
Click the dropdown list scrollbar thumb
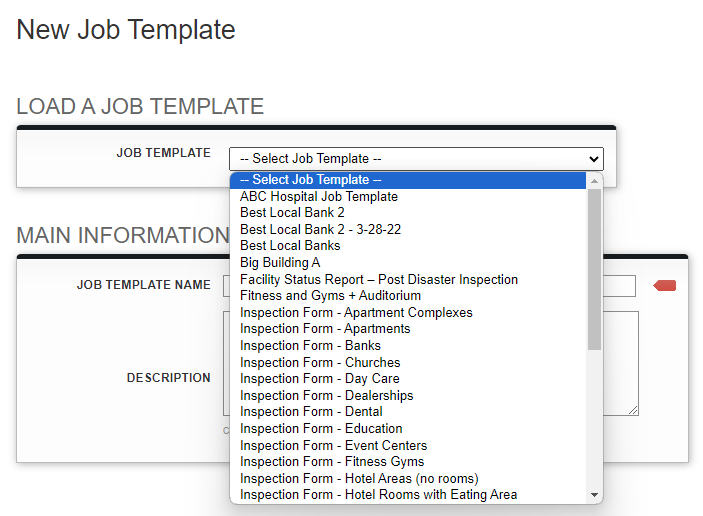tap(595, 269)
